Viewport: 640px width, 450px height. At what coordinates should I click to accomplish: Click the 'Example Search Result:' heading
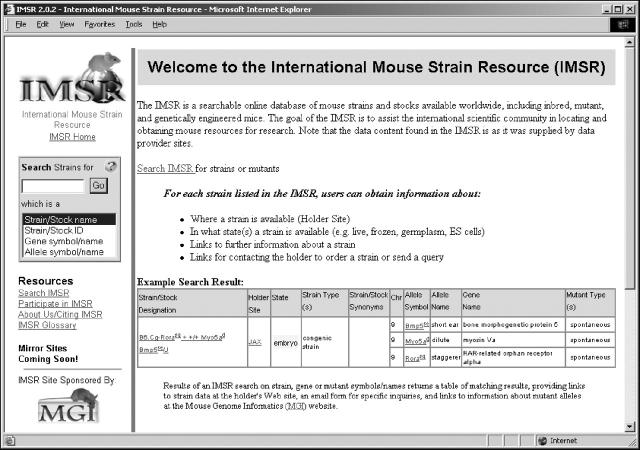click(x=190, y=282)
